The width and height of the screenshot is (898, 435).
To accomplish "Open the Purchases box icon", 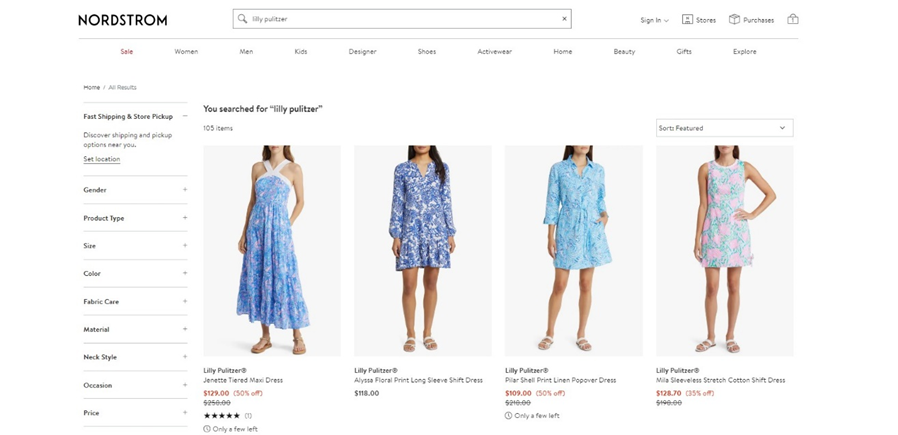I will coord(734,19).
